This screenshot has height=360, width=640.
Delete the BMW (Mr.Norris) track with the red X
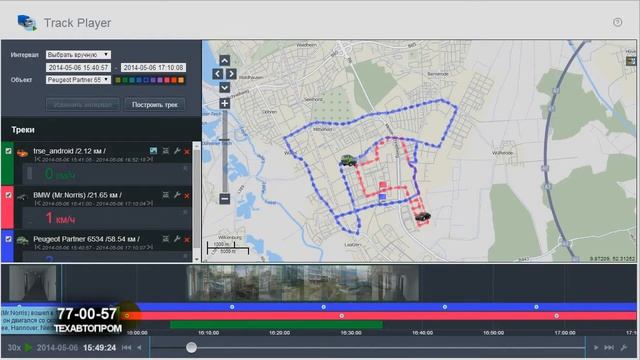coord(187,196)
